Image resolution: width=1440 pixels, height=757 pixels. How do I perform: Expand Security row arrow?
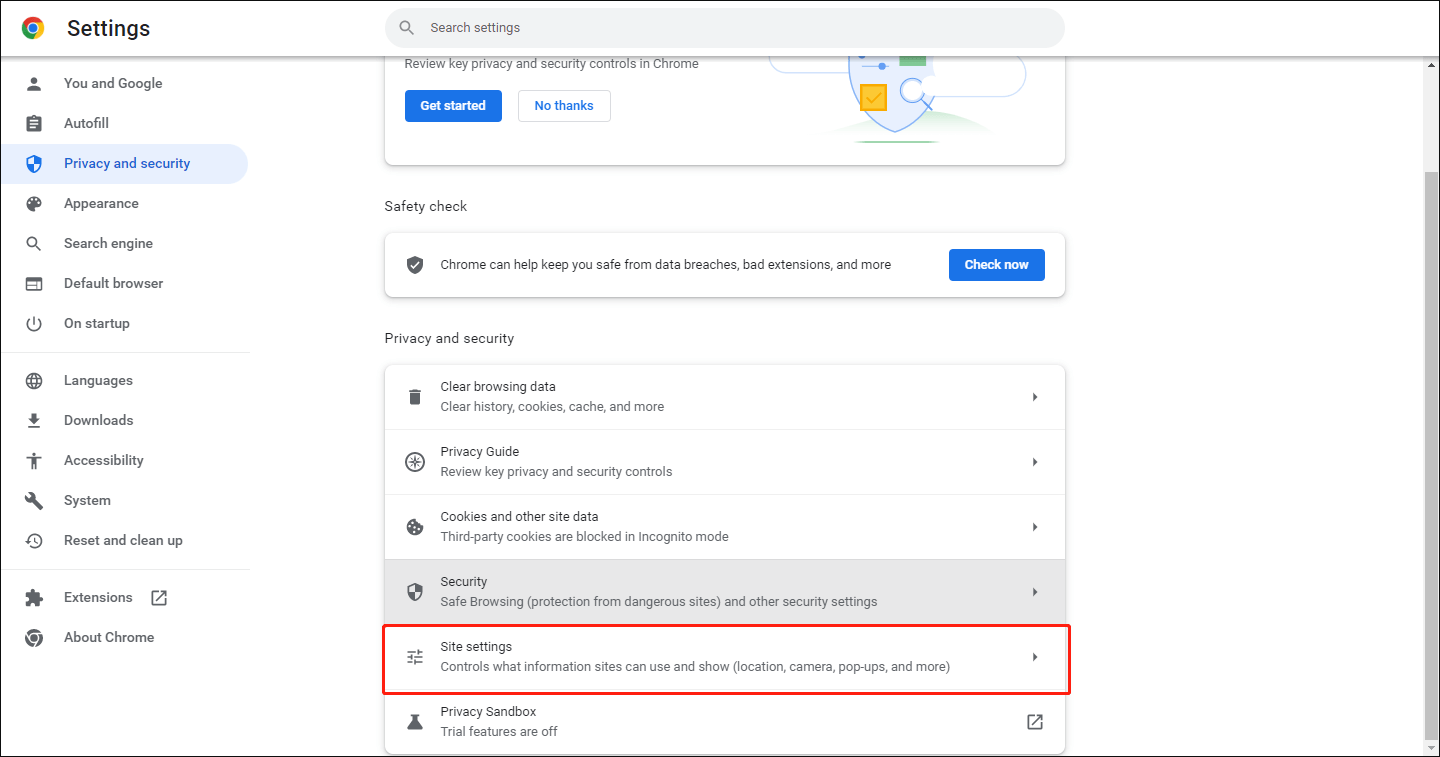click(1035, 592)
